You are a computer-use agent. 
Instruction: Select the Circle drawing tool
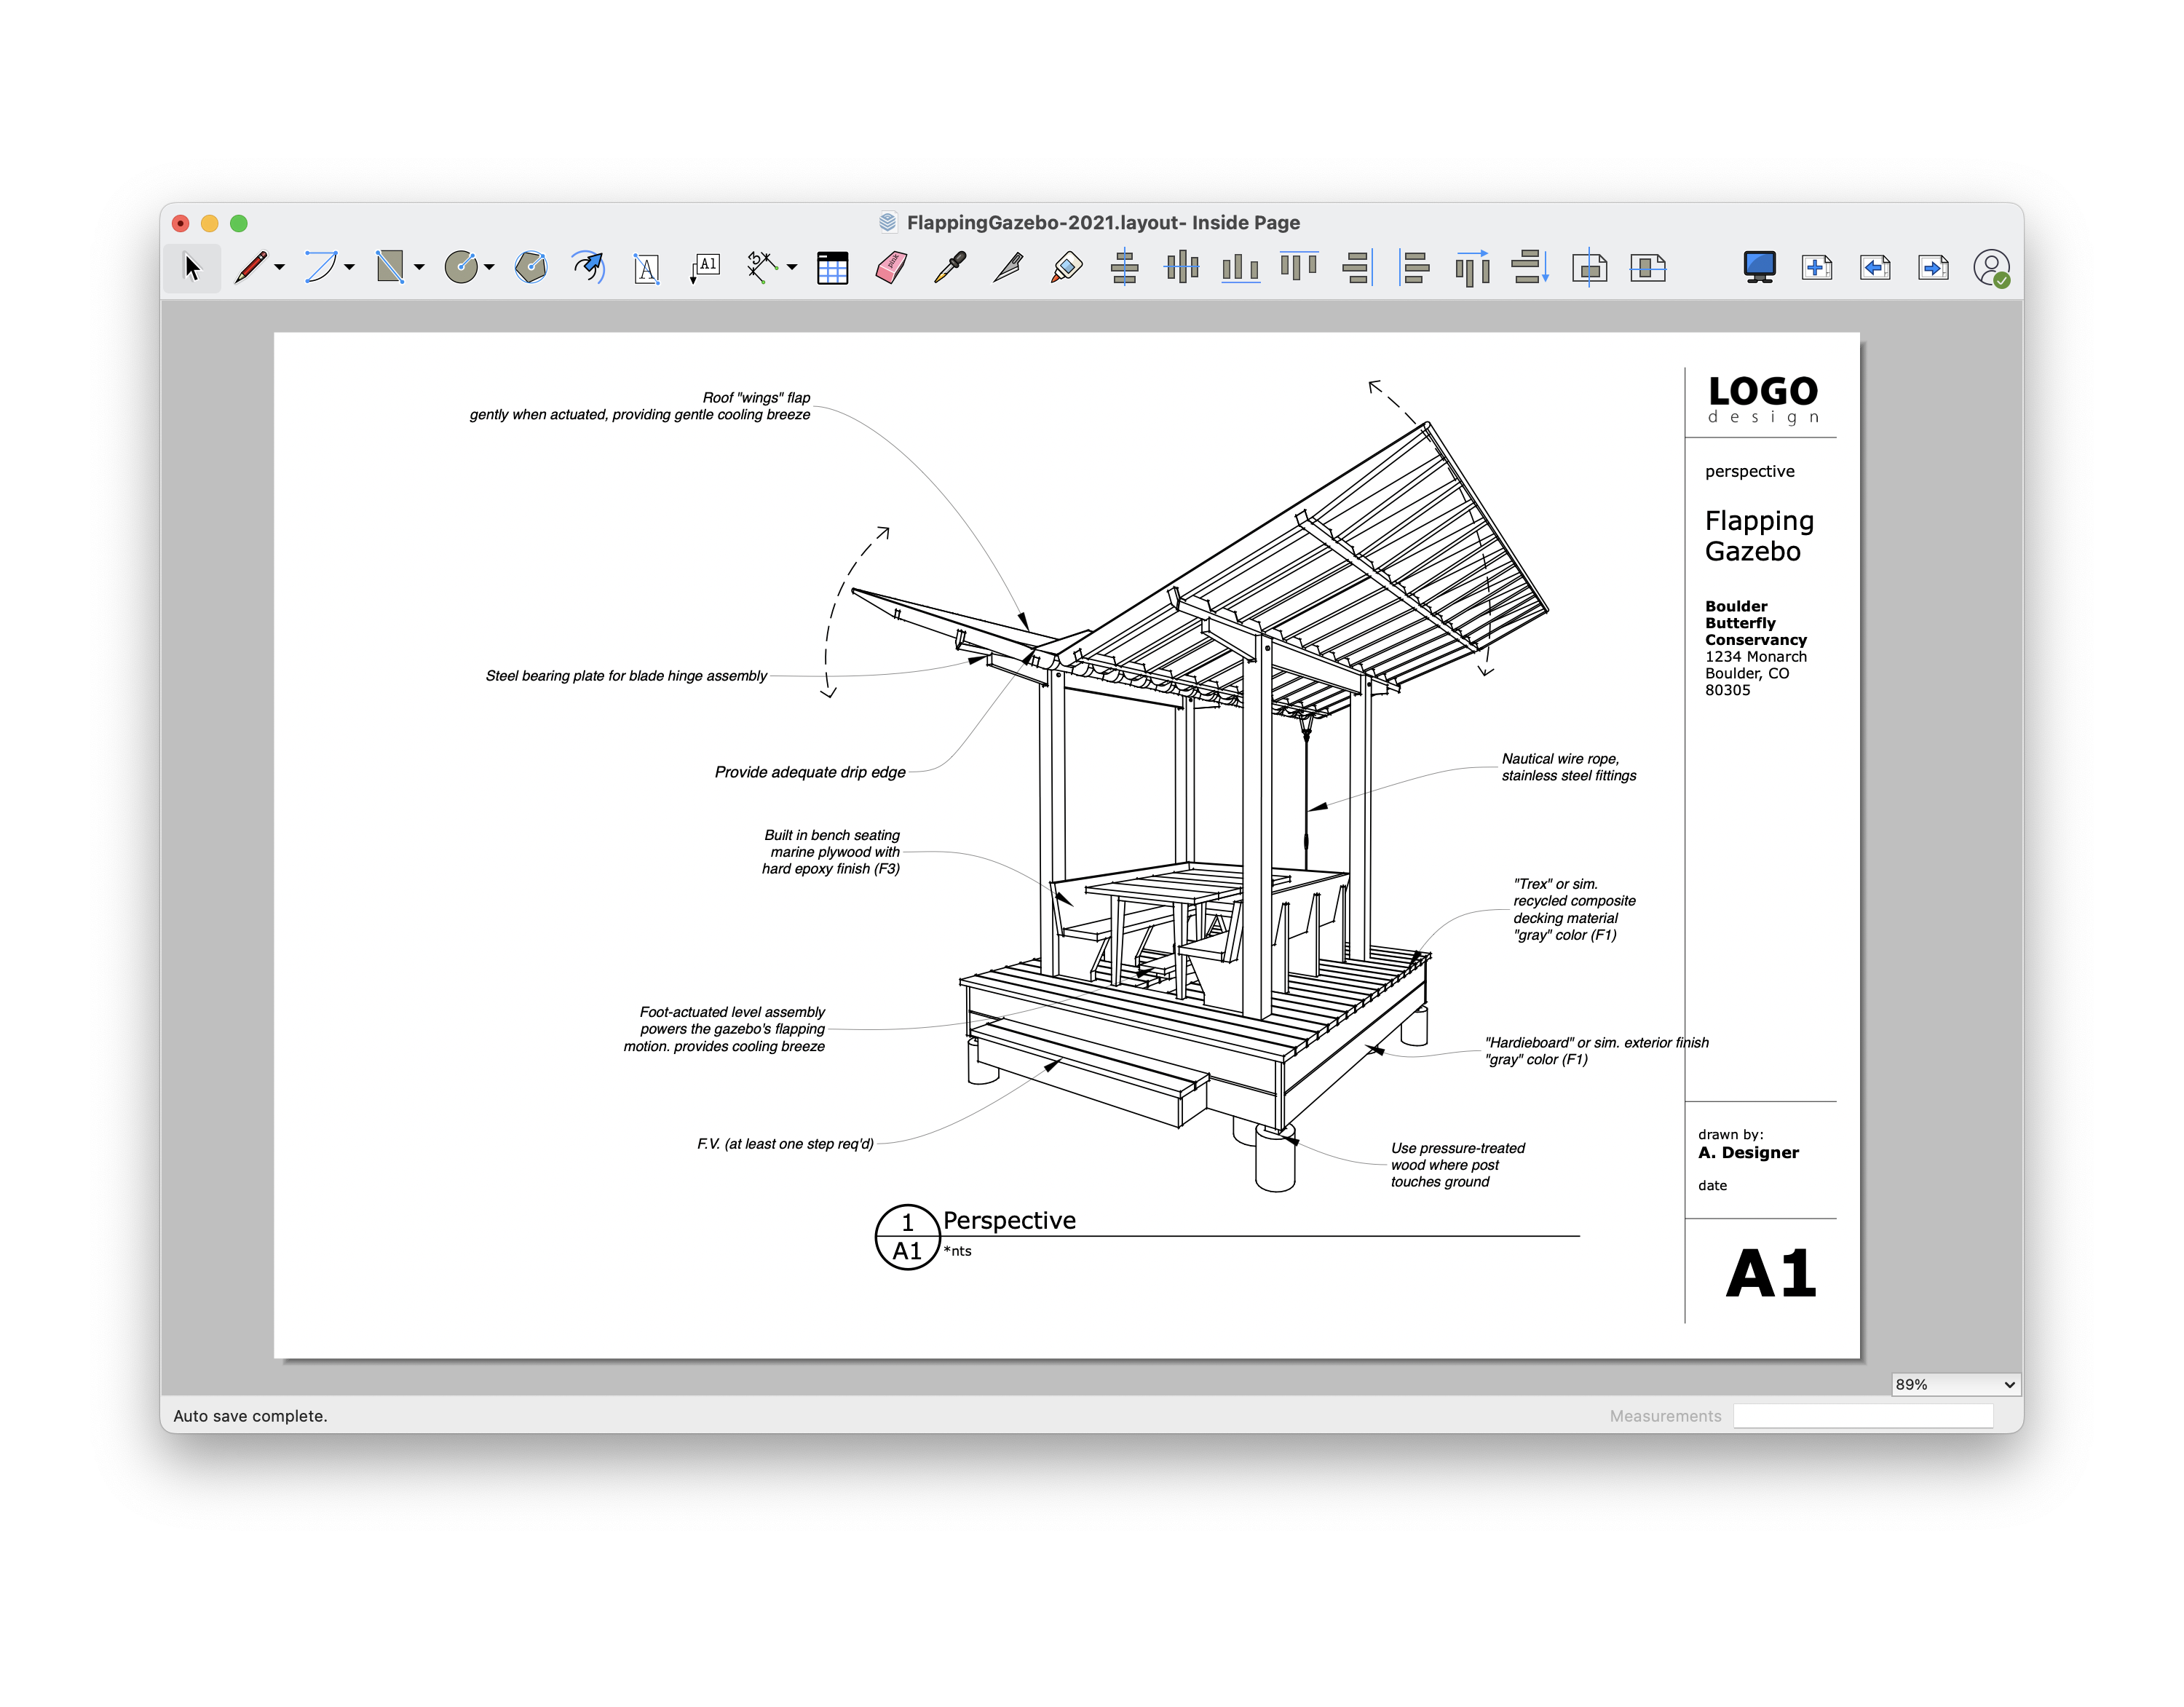(461, 267)
